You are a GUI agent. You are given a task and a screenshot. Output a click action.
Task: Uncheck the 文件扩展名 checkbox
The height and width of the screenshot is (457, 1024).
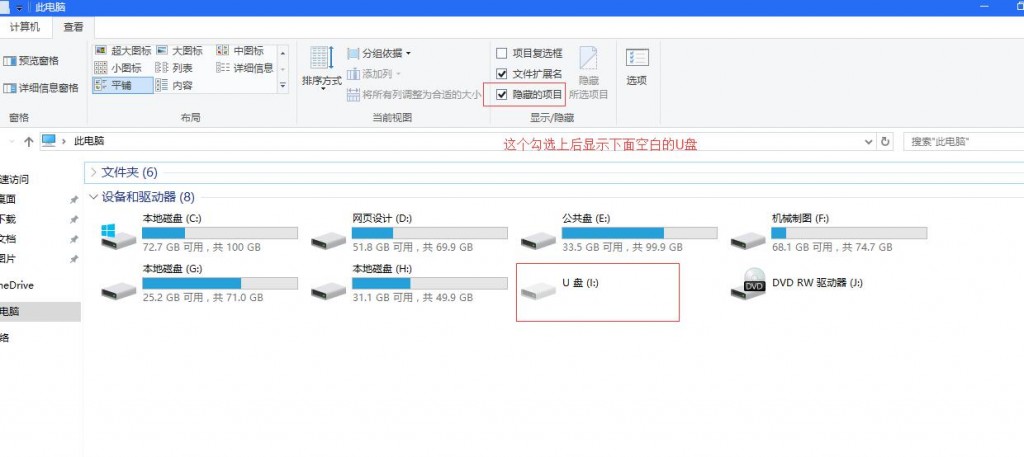[x=502, y=74]
